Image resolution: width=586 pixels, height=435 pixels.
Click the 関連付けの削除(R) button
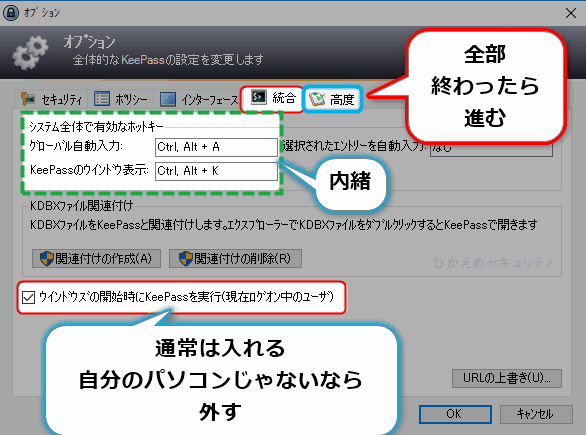click(x=235, y=259)
